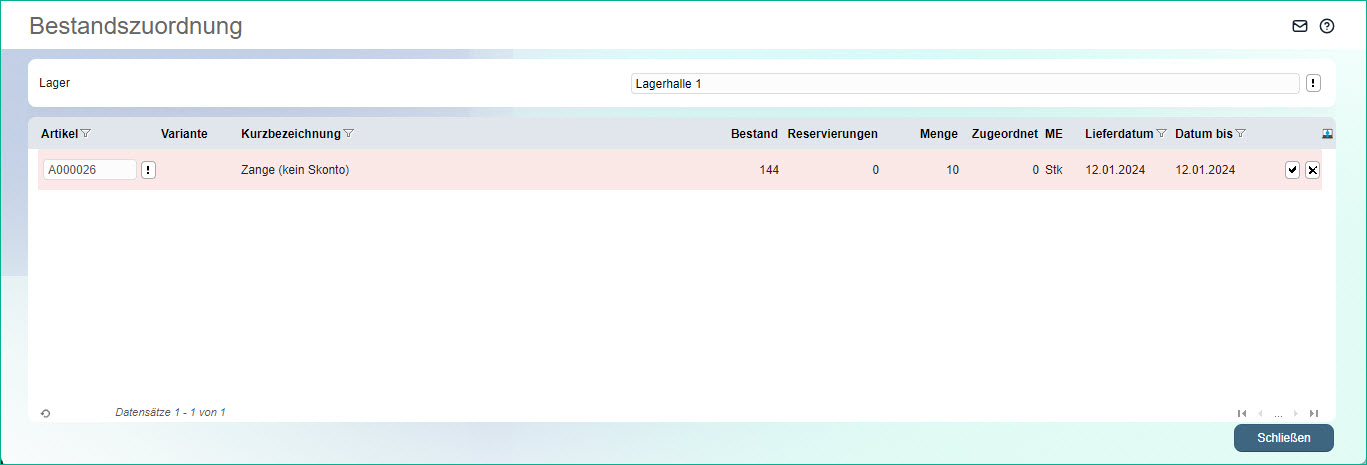
Task: Click the Lieferdatum cell 12.01.2024
Action: tap(1115, 170)
